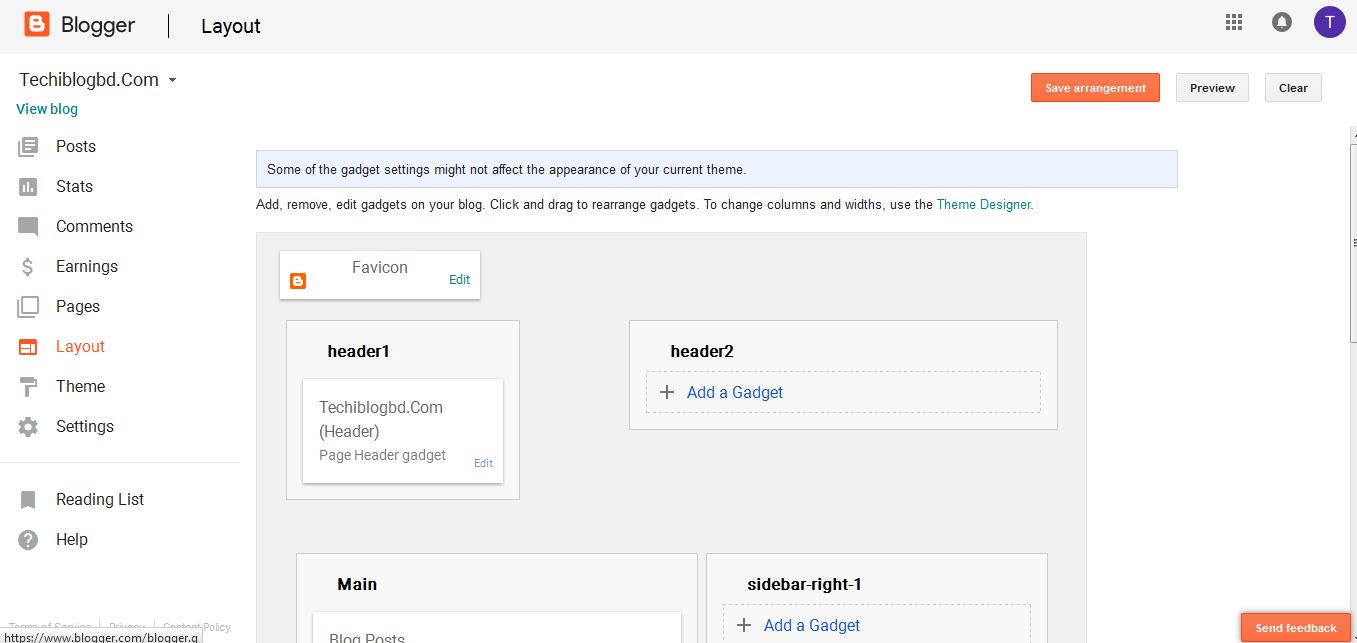Follow the Theme Designer link
Image resolution: width=1357 pixels, height=643 pixels.
[983, 204]
